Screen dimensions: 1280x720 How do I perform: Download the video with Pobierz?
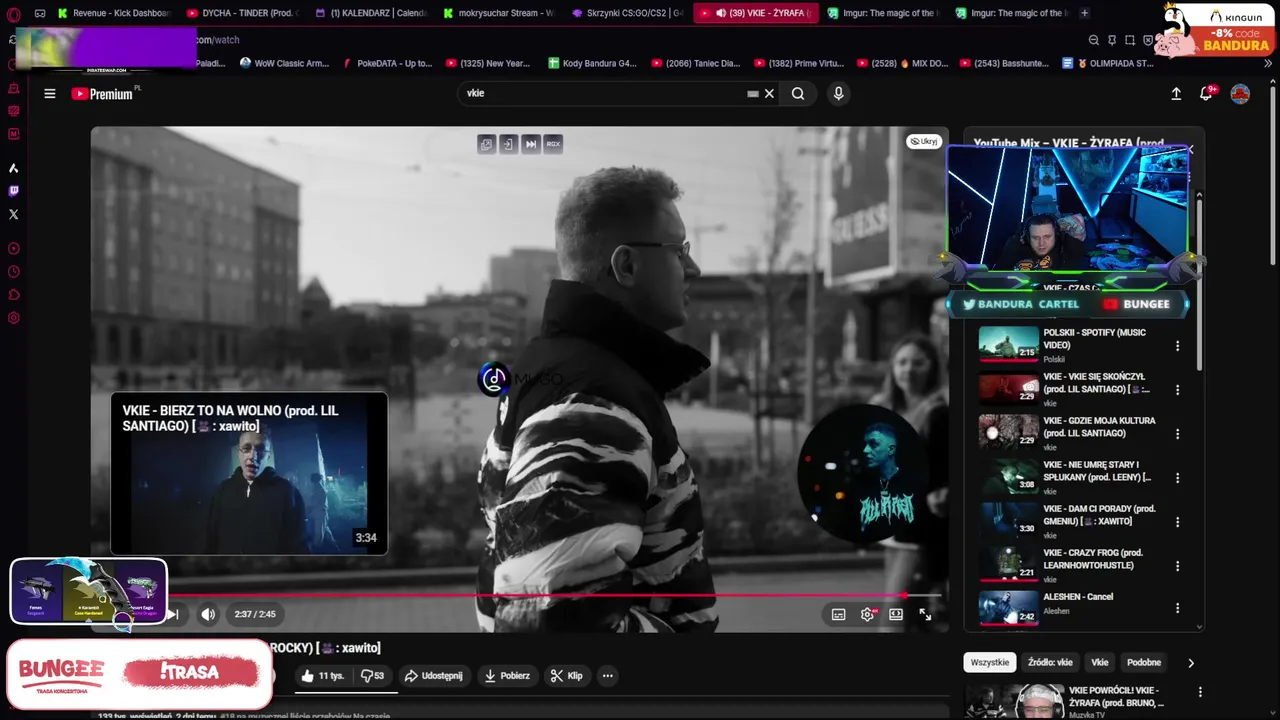pos(507,676)
